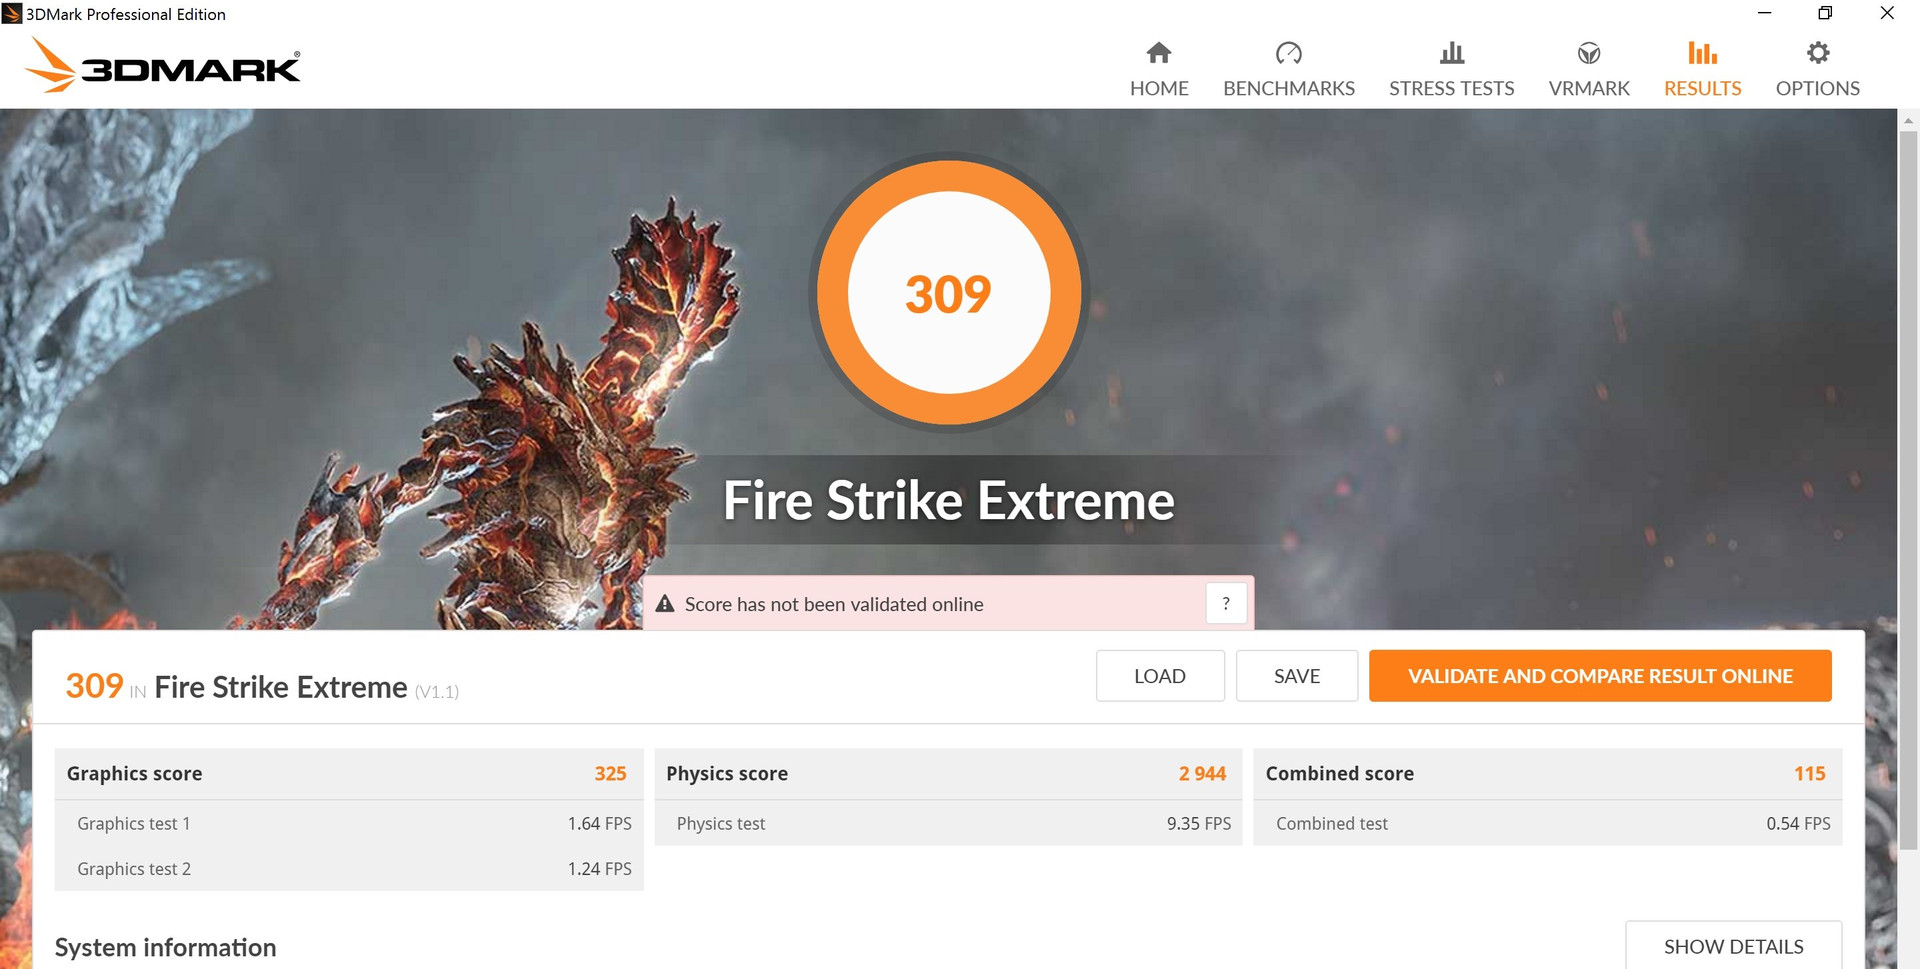Screen dimensions: 1920x969
Task: Click the 'Score has not been validated online' message
Action: [x=834, y=604]
